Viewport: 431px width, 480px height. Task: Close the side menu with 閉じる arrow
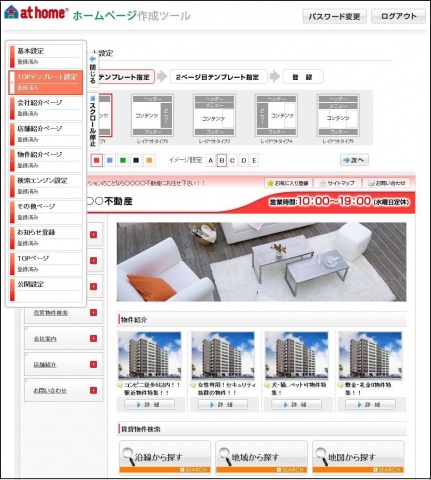(93, 69)
